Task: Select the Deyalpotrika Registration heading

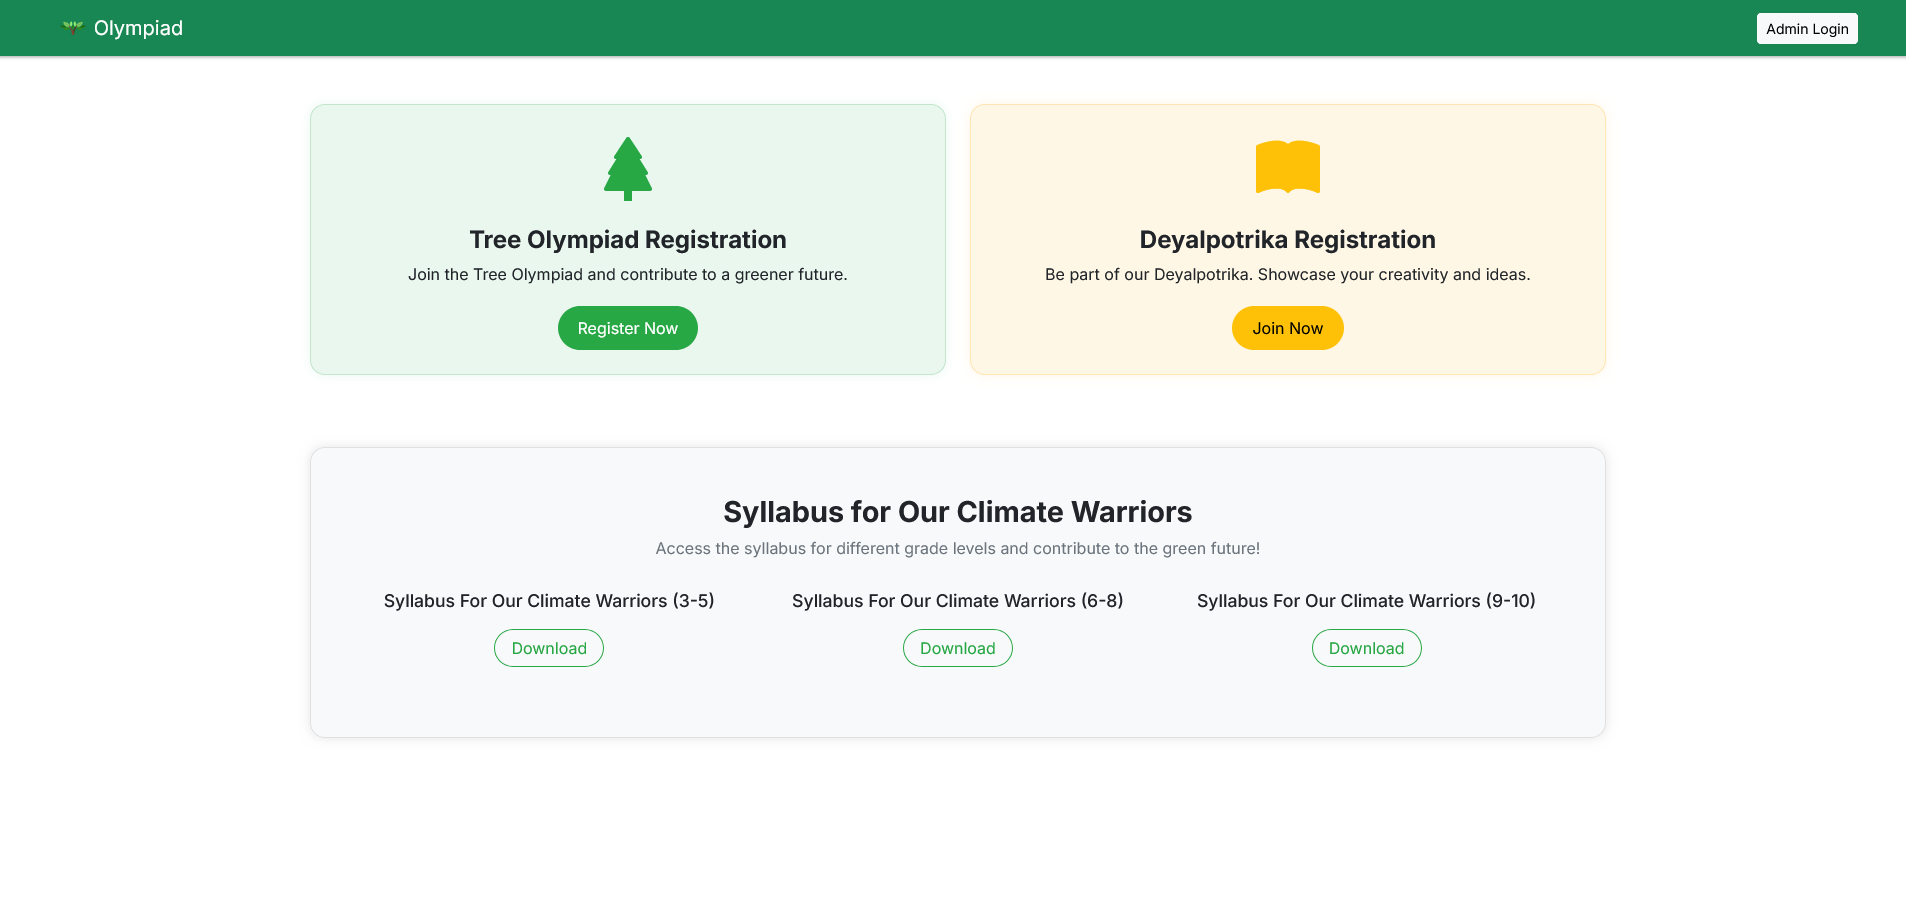Action: coord(1287,240)
